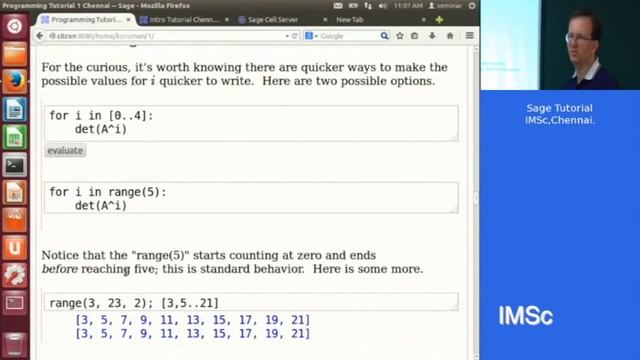Open Ubuntu Software Center in the launcher
The height and width of the screenshot is (360, 640).
(x=15, y=220)
